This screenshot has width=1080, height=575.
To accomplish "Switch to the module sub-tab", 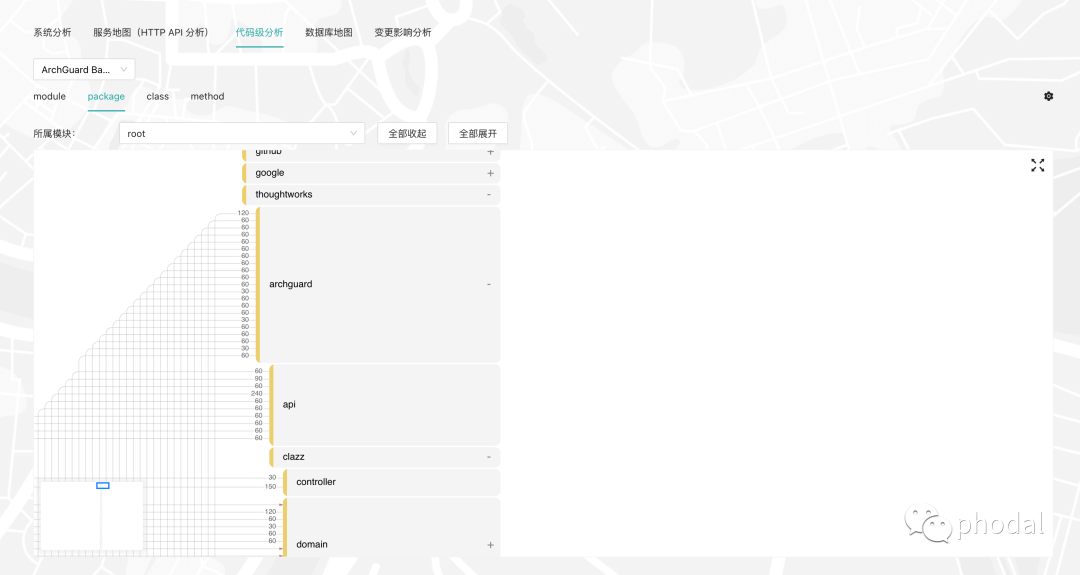I will (50, 96).
